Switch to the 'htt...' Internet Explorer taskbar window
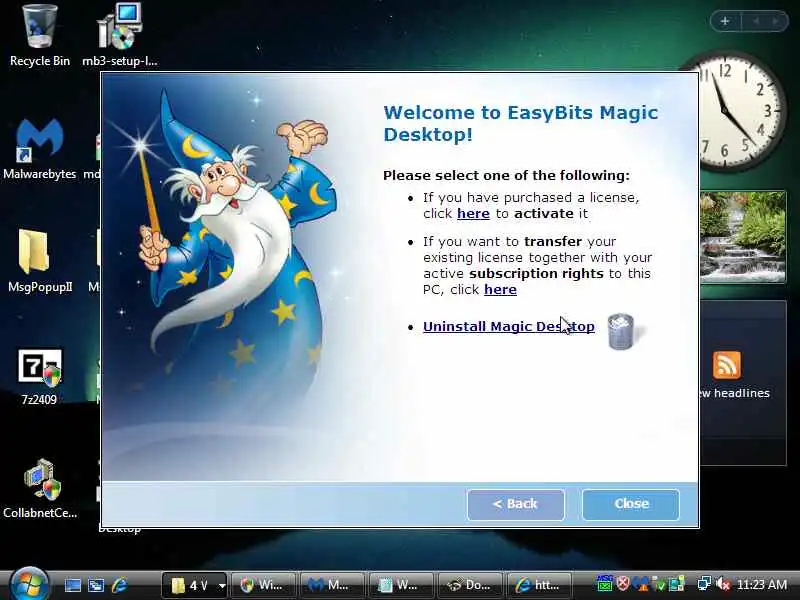Screen dimensions: 800x600 coord(539,585)
